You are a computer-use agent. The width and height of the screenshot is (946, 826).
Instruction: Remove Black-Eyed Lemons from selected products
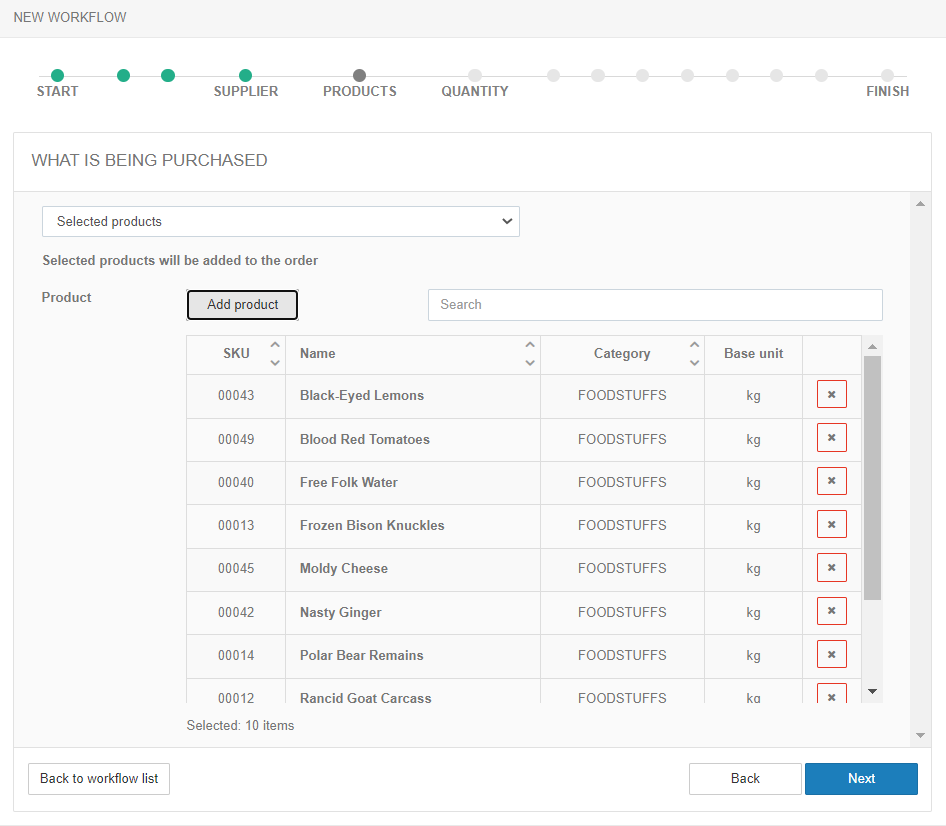tap(831, 395)
